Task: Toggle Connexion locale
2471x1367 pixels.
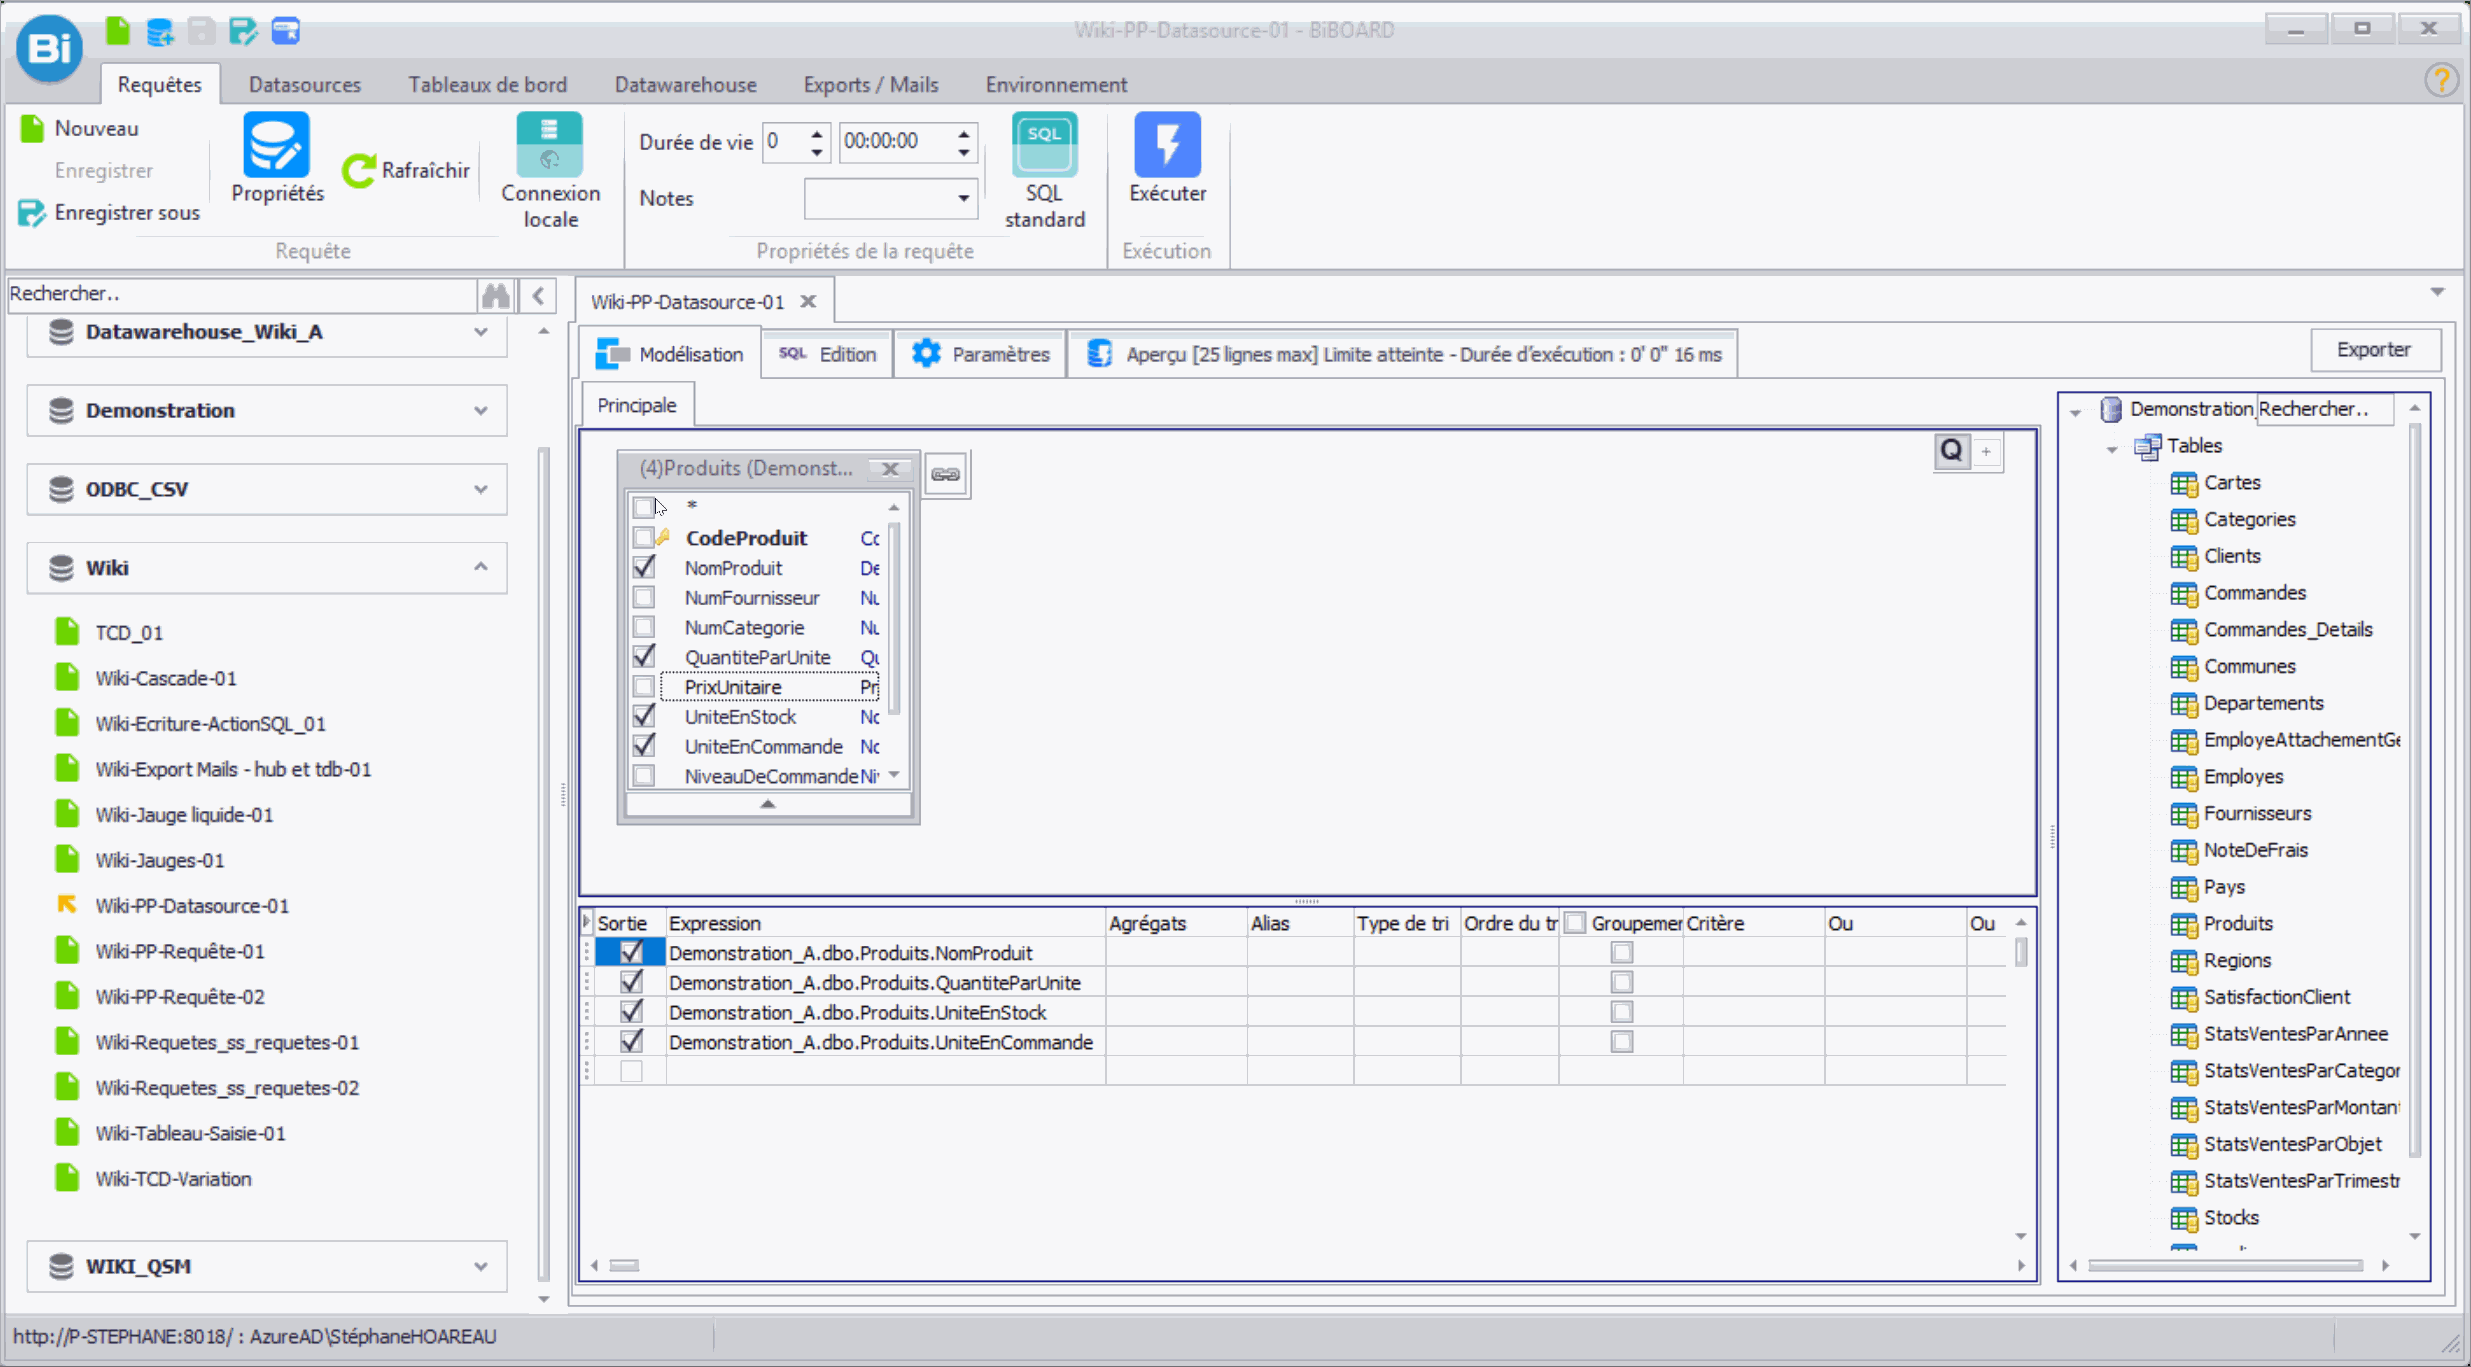Action: [550, 171]
